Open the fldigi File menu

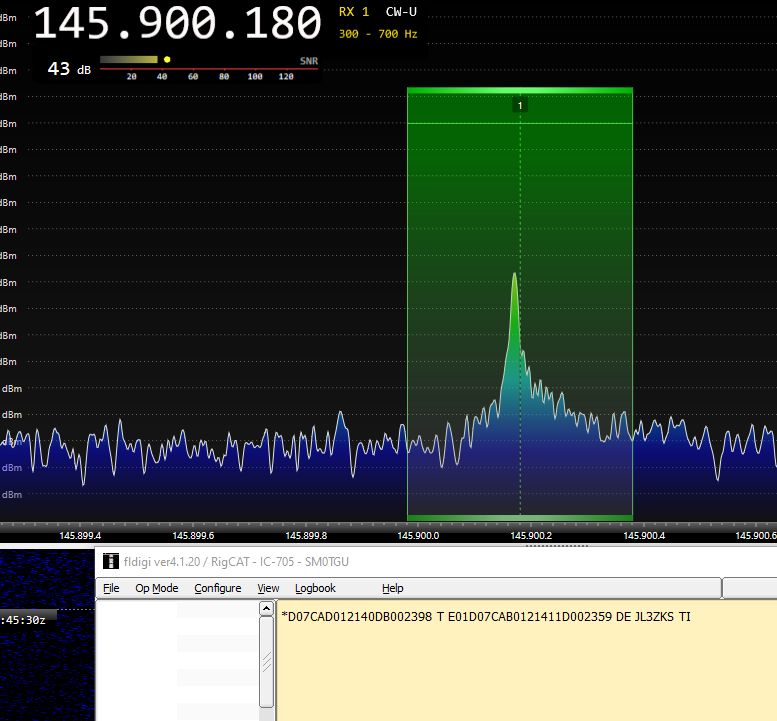(111, 588)
